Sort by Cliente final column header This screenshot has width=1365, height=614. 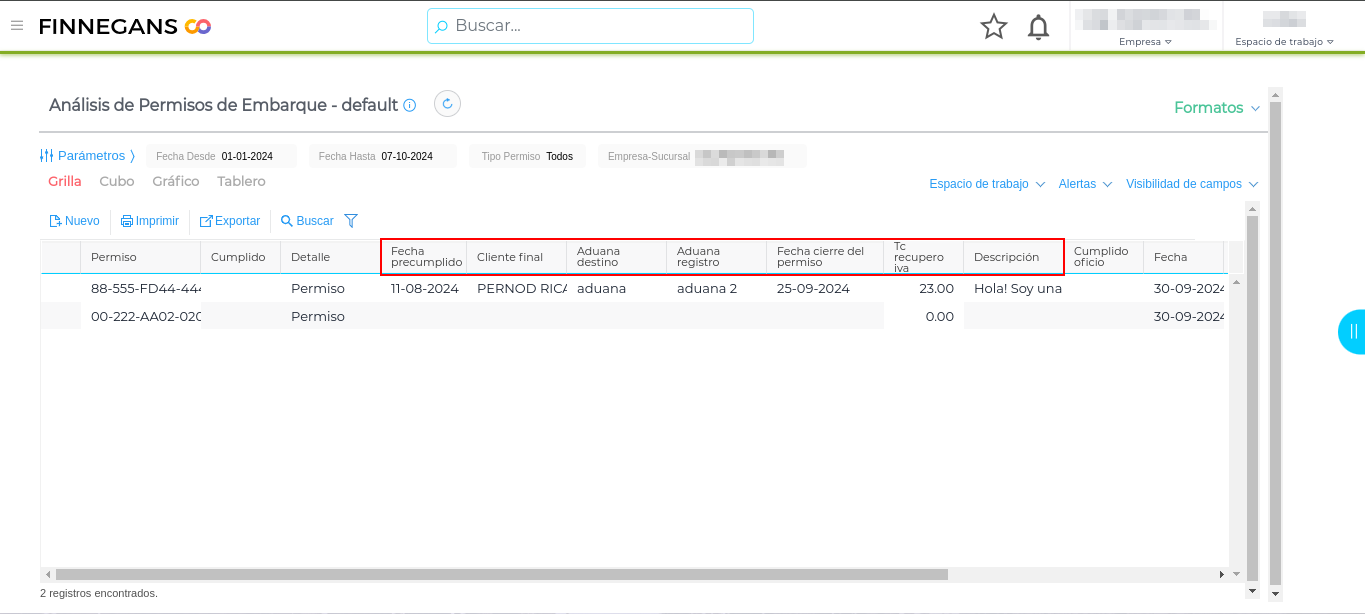coord(516,257)
